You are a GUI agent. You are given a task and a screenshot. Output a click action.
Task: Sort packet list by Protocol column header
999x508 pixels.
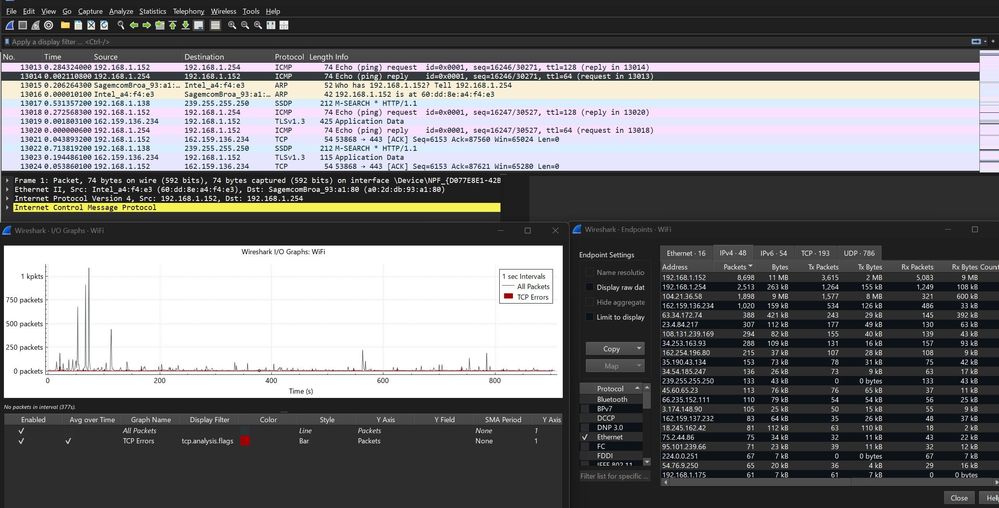(x=289, y=57)
